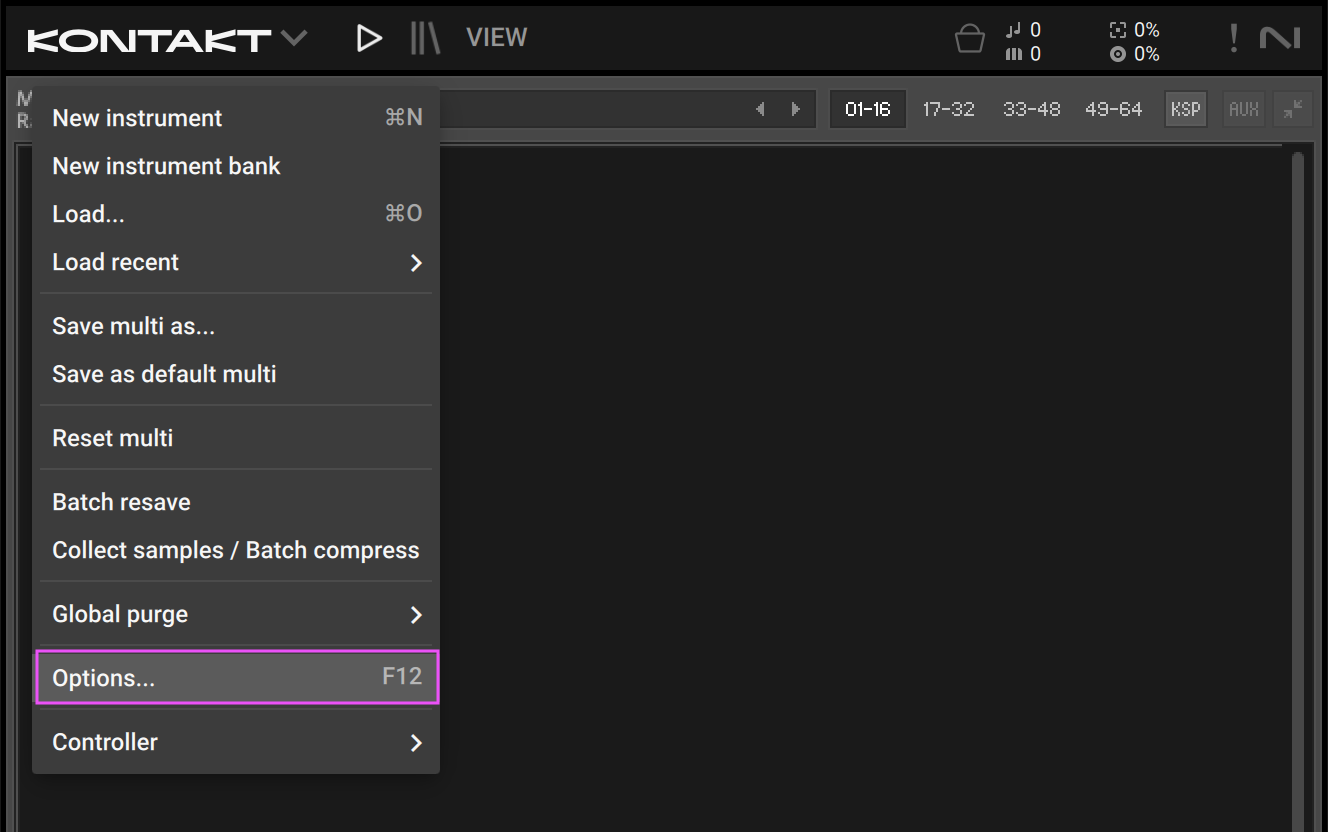The width and height of the screenshot is (1328, 832).
Task: Toggle the KSP editor button
Action: click(1185, 109)
